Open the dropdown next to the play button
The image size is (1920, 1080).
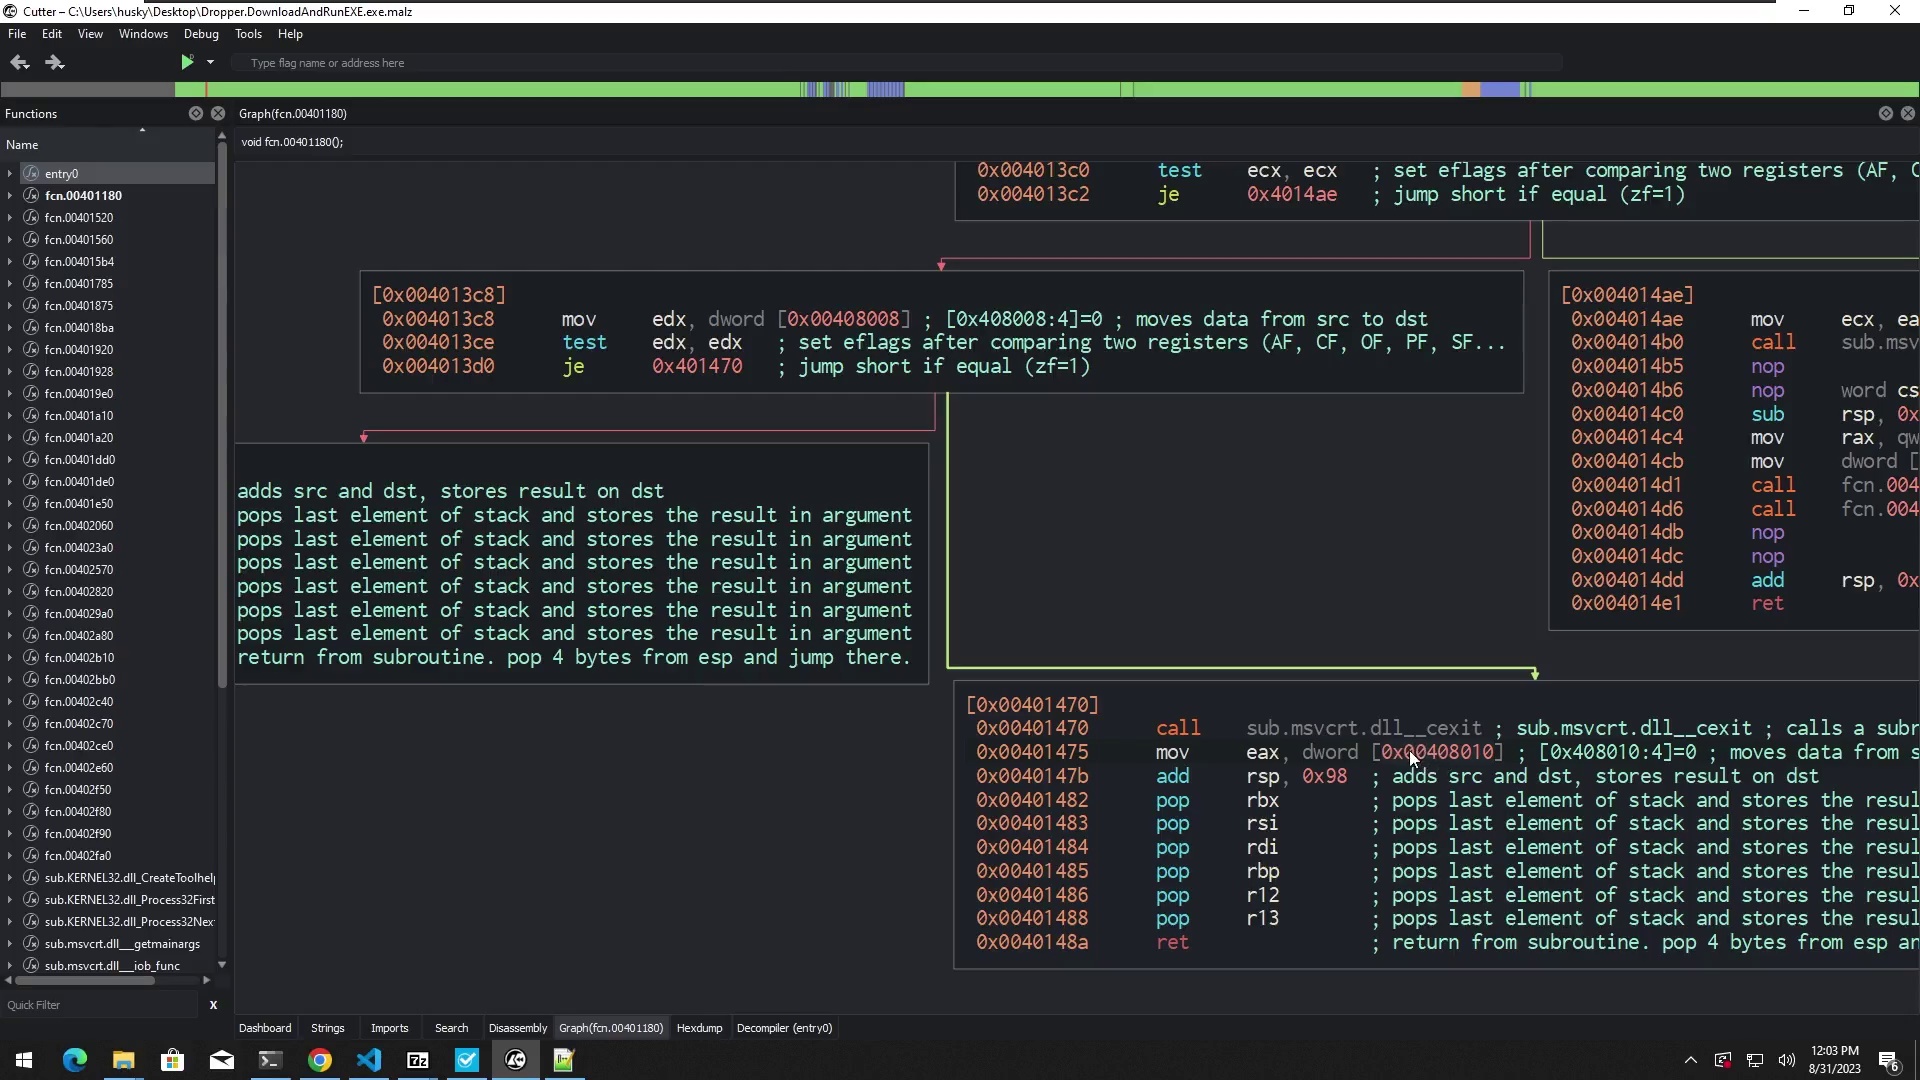[210, 62]
